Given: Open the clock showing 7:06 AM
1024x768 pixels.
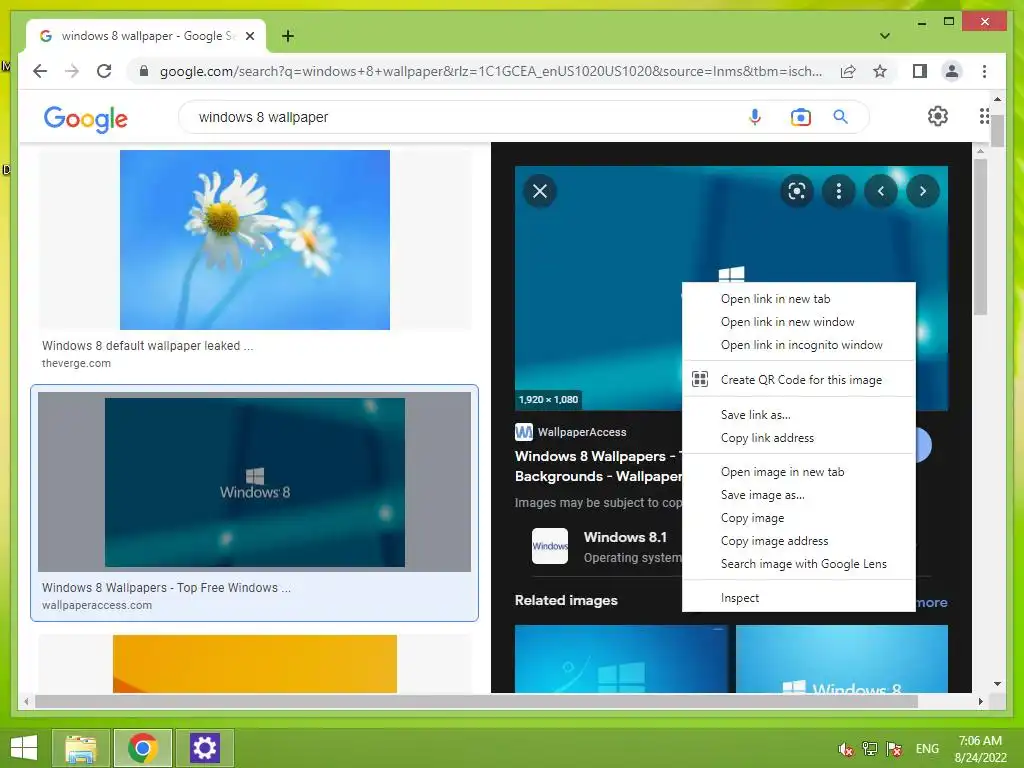Looking at the screenshot, I should [980, 749].
